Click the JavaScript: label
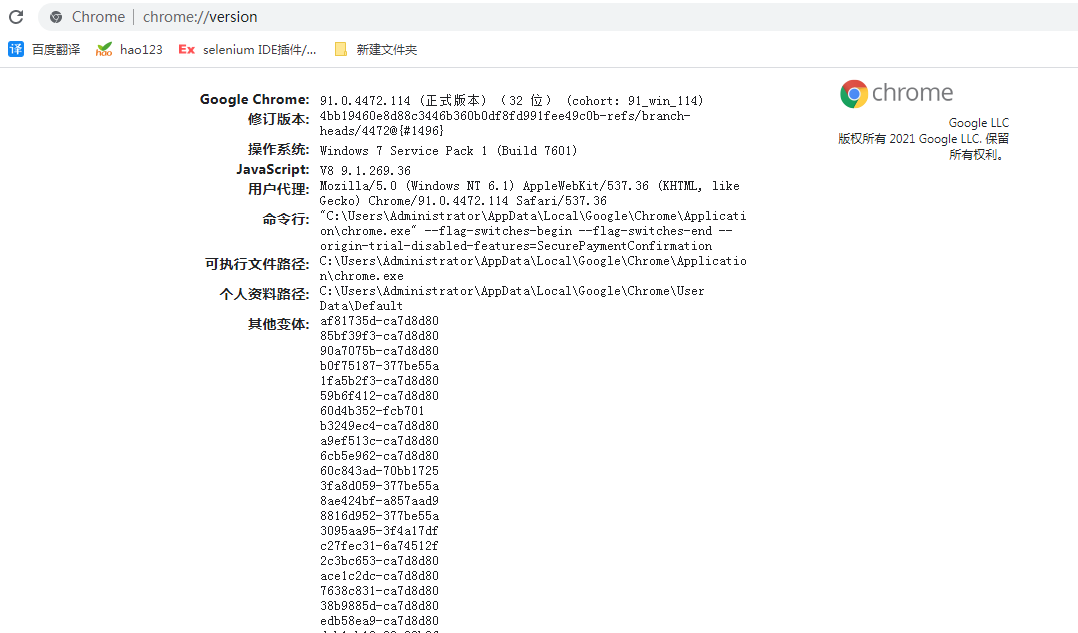 (273, 169)
